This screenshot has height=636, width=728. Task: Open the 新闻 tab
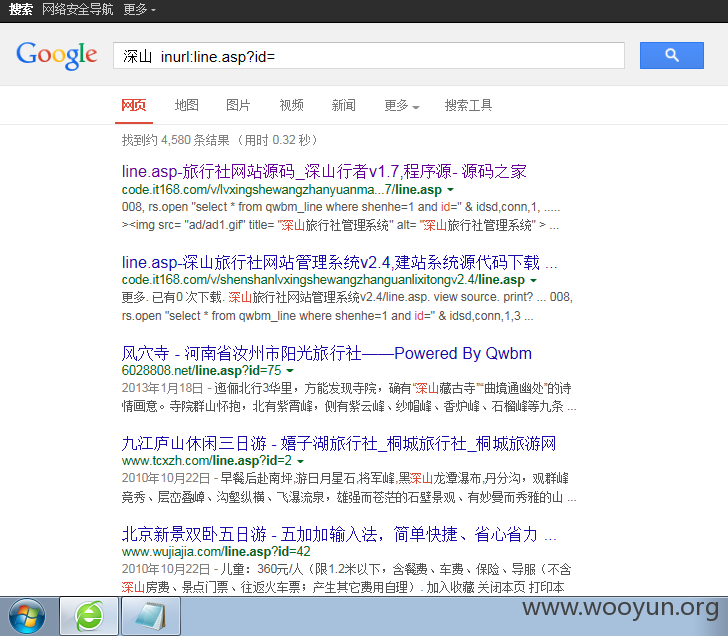pyautogui.click(x=344, y=105)
